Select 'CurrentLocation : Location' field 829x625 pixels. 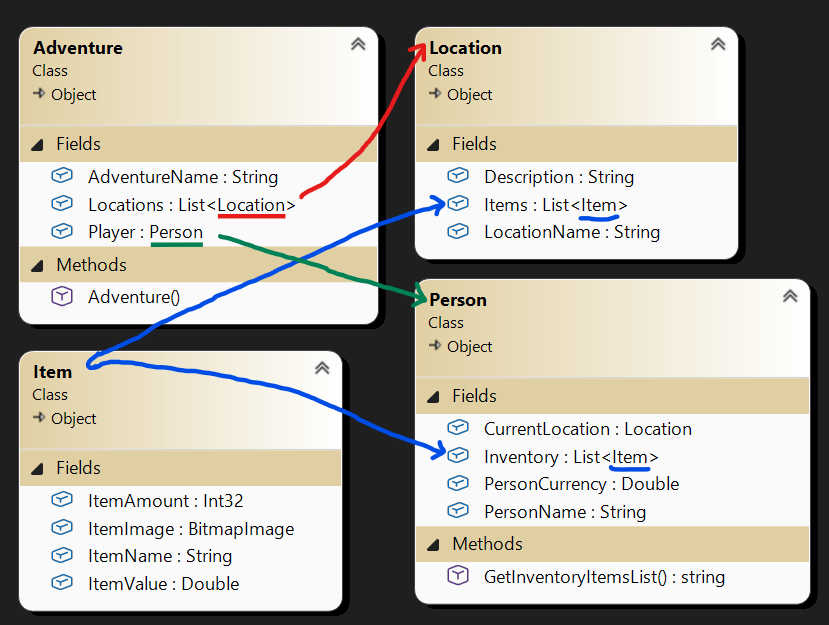[588, 429]
